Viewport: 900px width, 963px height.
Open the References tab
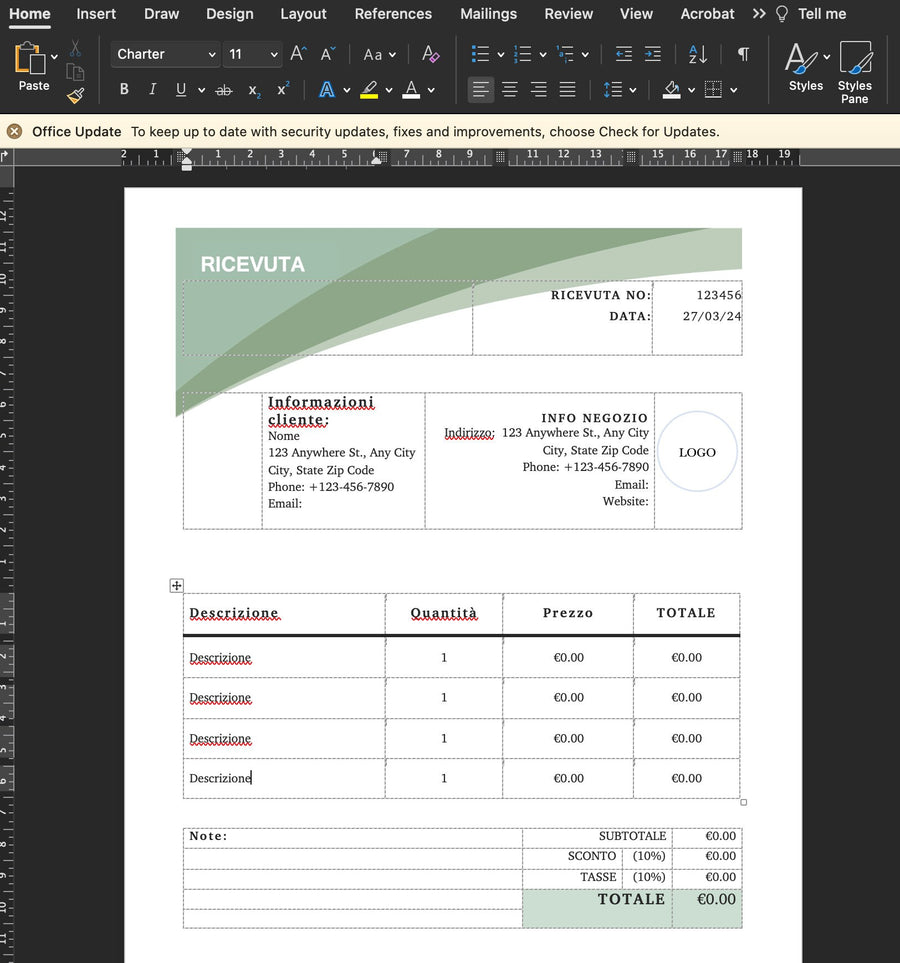pos(393,14)
